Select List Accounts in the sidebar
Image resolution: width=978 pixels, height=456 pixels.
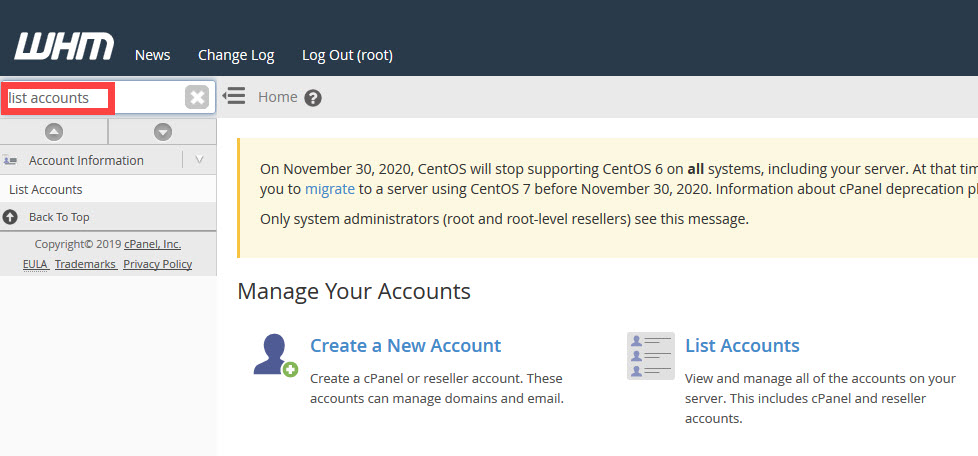(x=46, y=189)
